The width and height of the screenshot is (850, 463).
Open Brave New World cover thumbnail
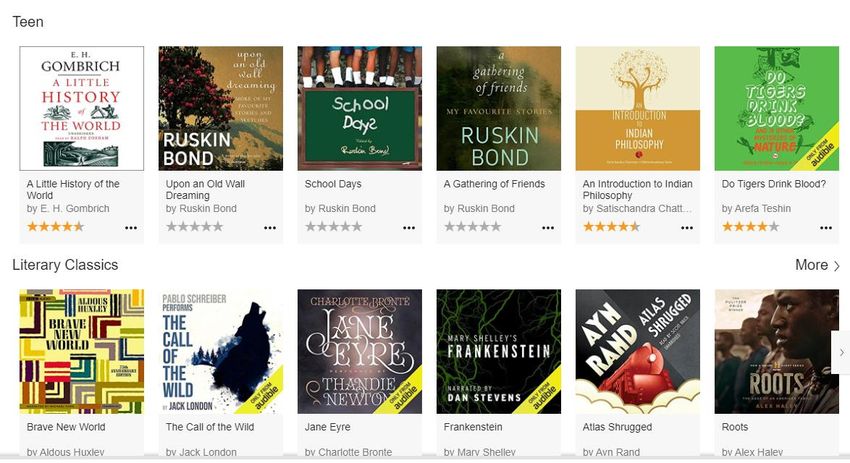pyautogui.click(x=82, y=351)
